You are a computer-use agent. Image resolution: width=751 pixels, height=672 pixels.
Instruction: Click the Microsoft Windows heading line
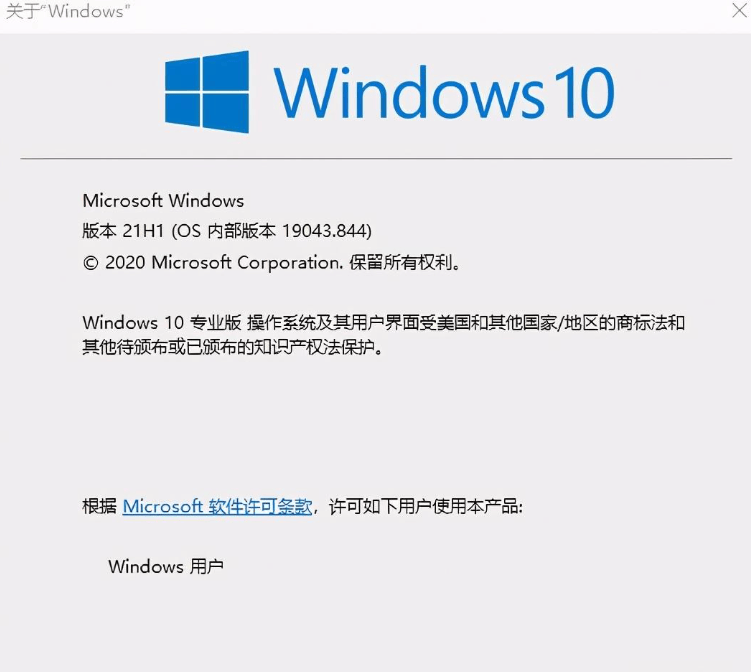[x=163, y=200]
